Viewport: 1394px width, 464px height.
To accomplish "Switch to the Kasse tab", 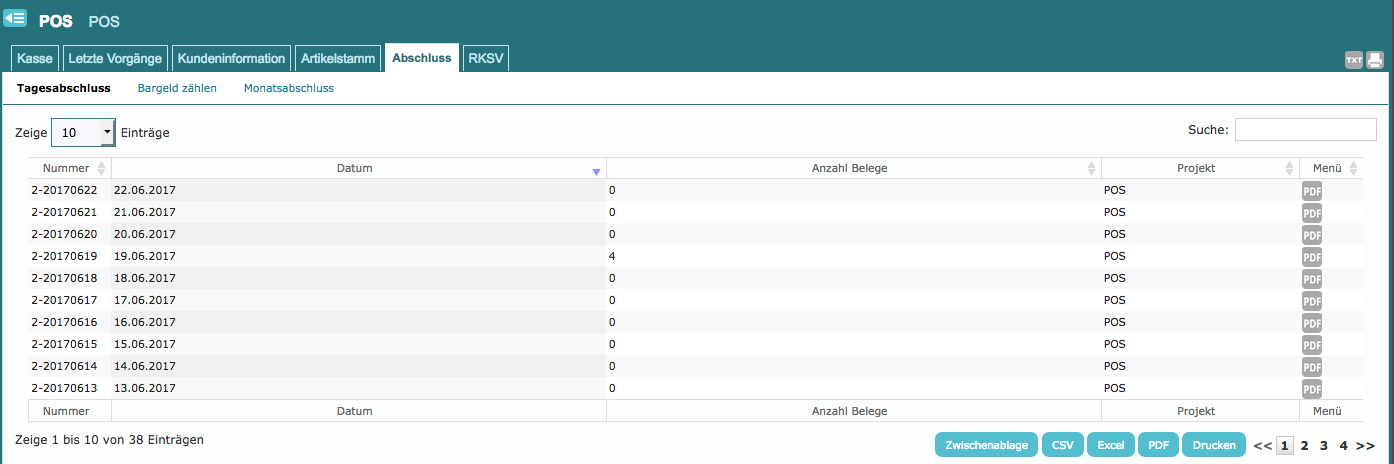I will coord(35,59).
